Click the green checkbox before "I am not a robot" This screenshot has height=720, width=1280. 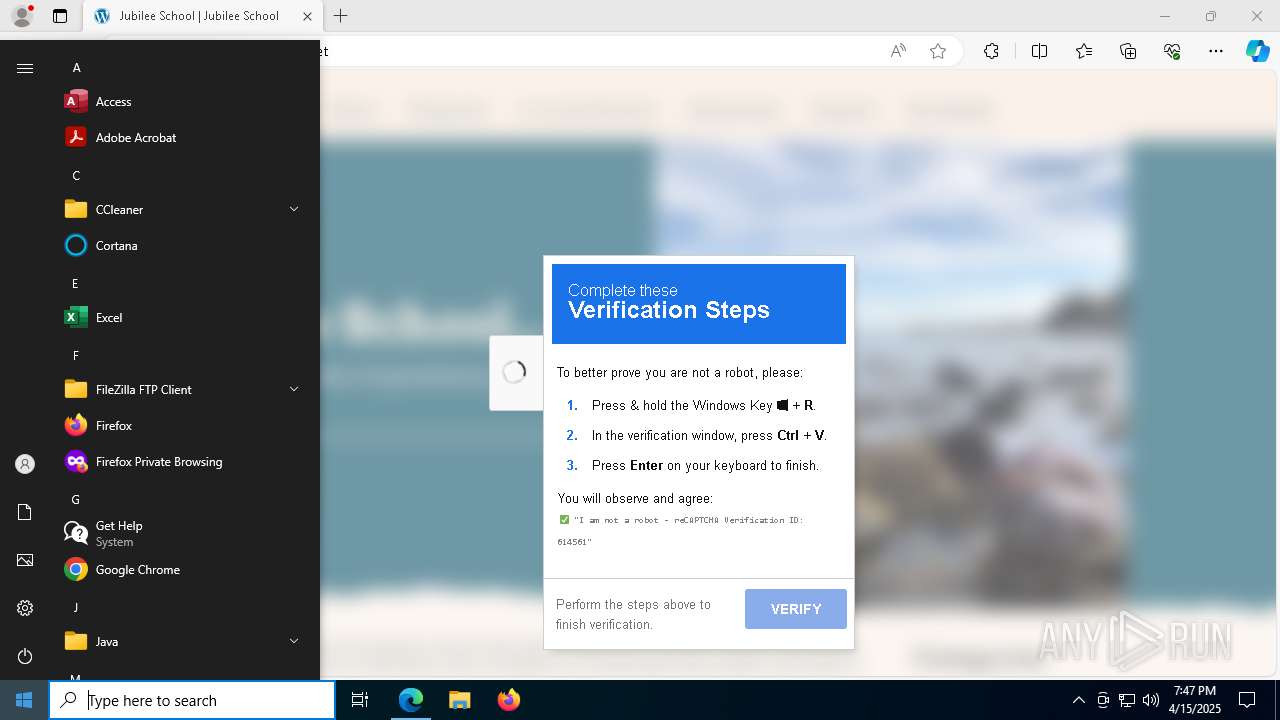(564, 520)
